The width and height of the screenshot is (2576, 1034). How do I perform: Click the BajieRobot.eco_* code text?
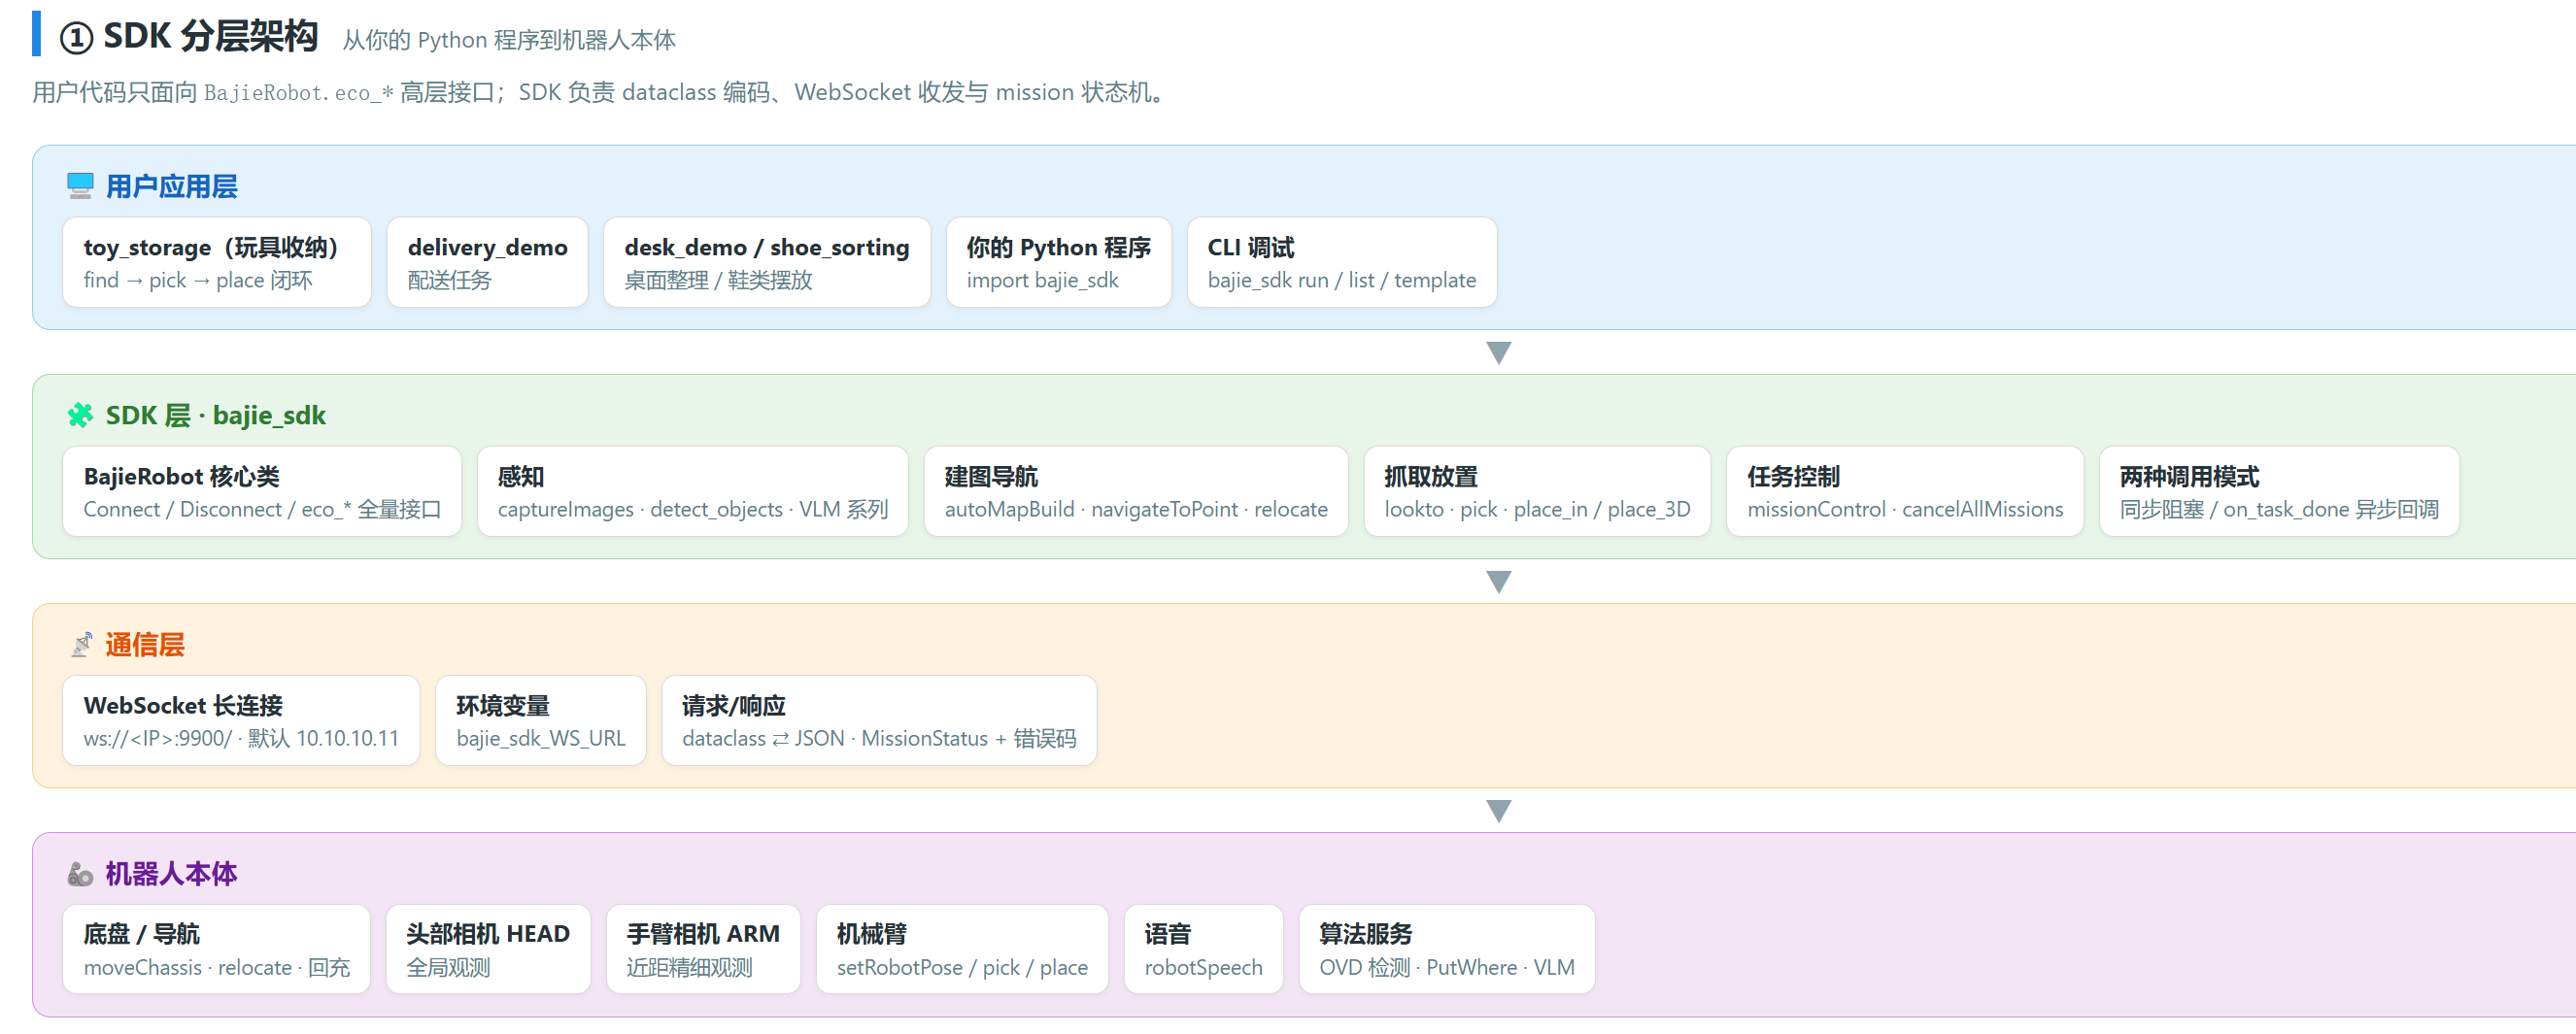click(299, 92)
